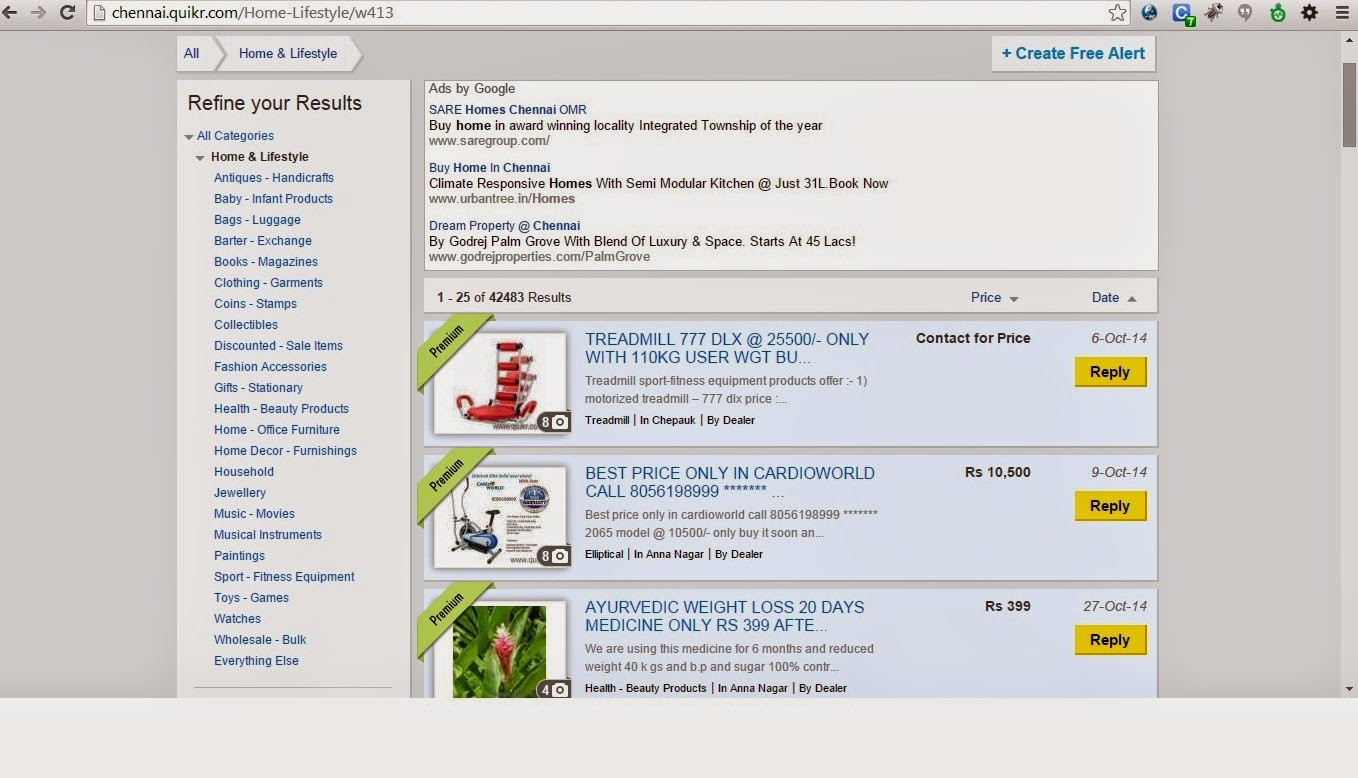Open the Sport - Fitness Equipment category
The image size is (1358, 778).
tap(283, 576)
